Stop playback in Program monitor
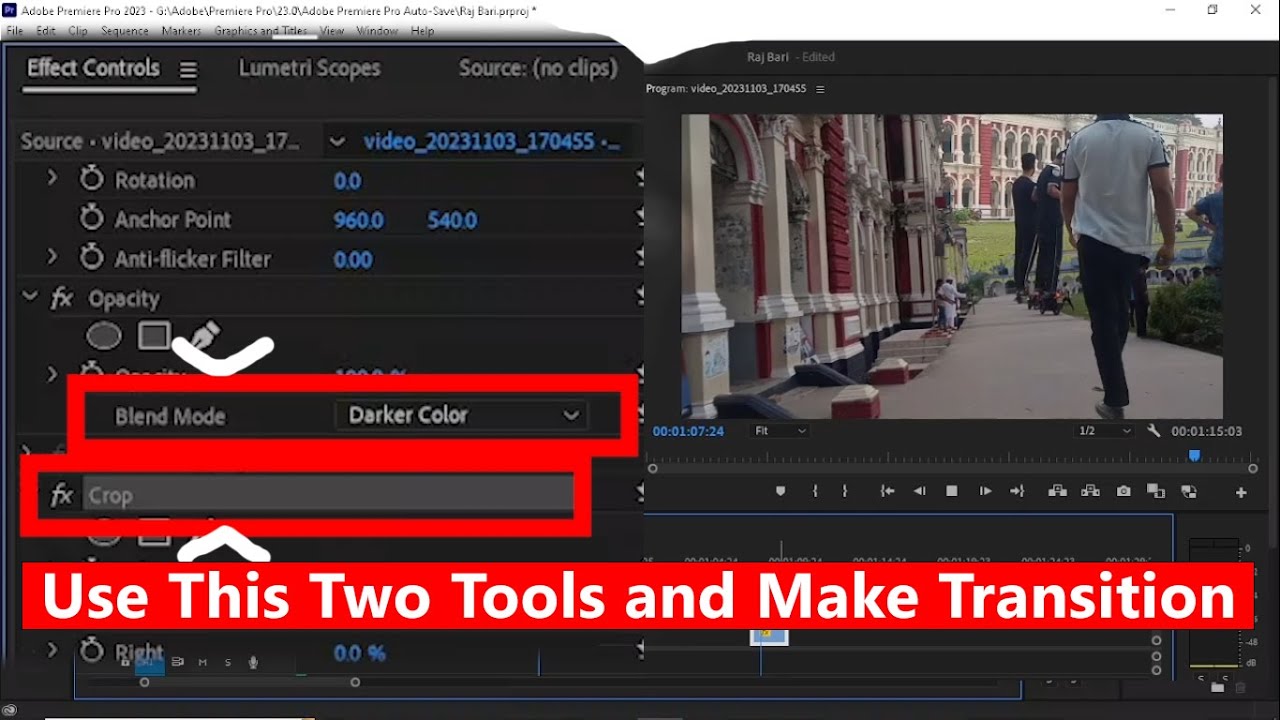 coord(952,491)
